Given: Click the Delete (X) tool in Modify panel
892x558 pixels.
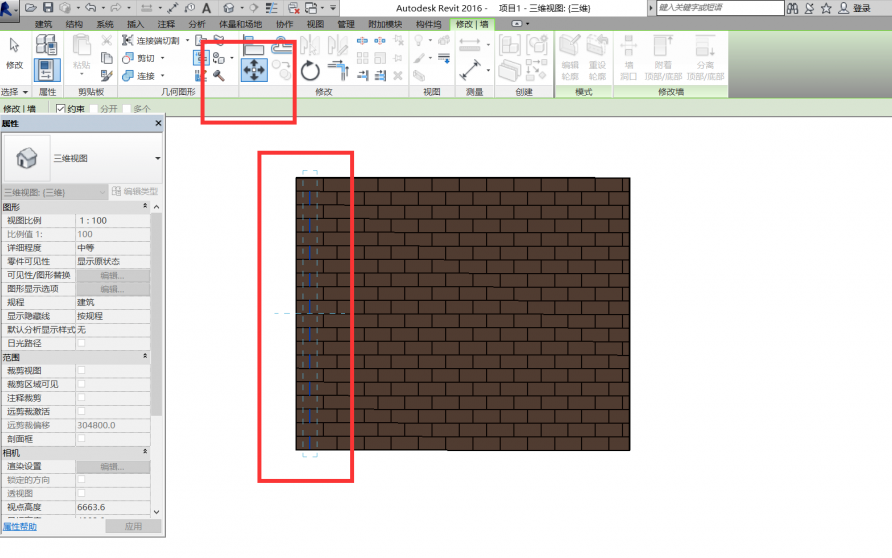Looking at the screenshot, I should [398, 75].
